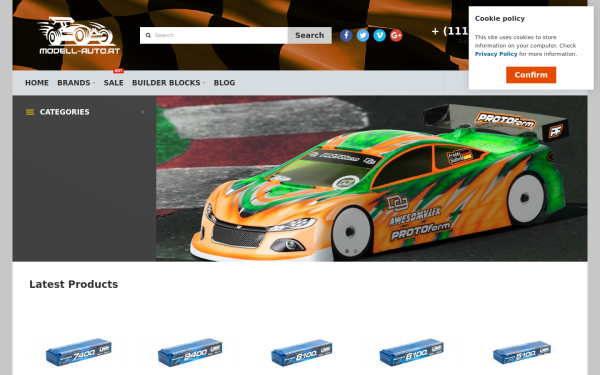
Task: Expand the Builder Blocks dropdown menu
Action: click(x=168, y=83)
